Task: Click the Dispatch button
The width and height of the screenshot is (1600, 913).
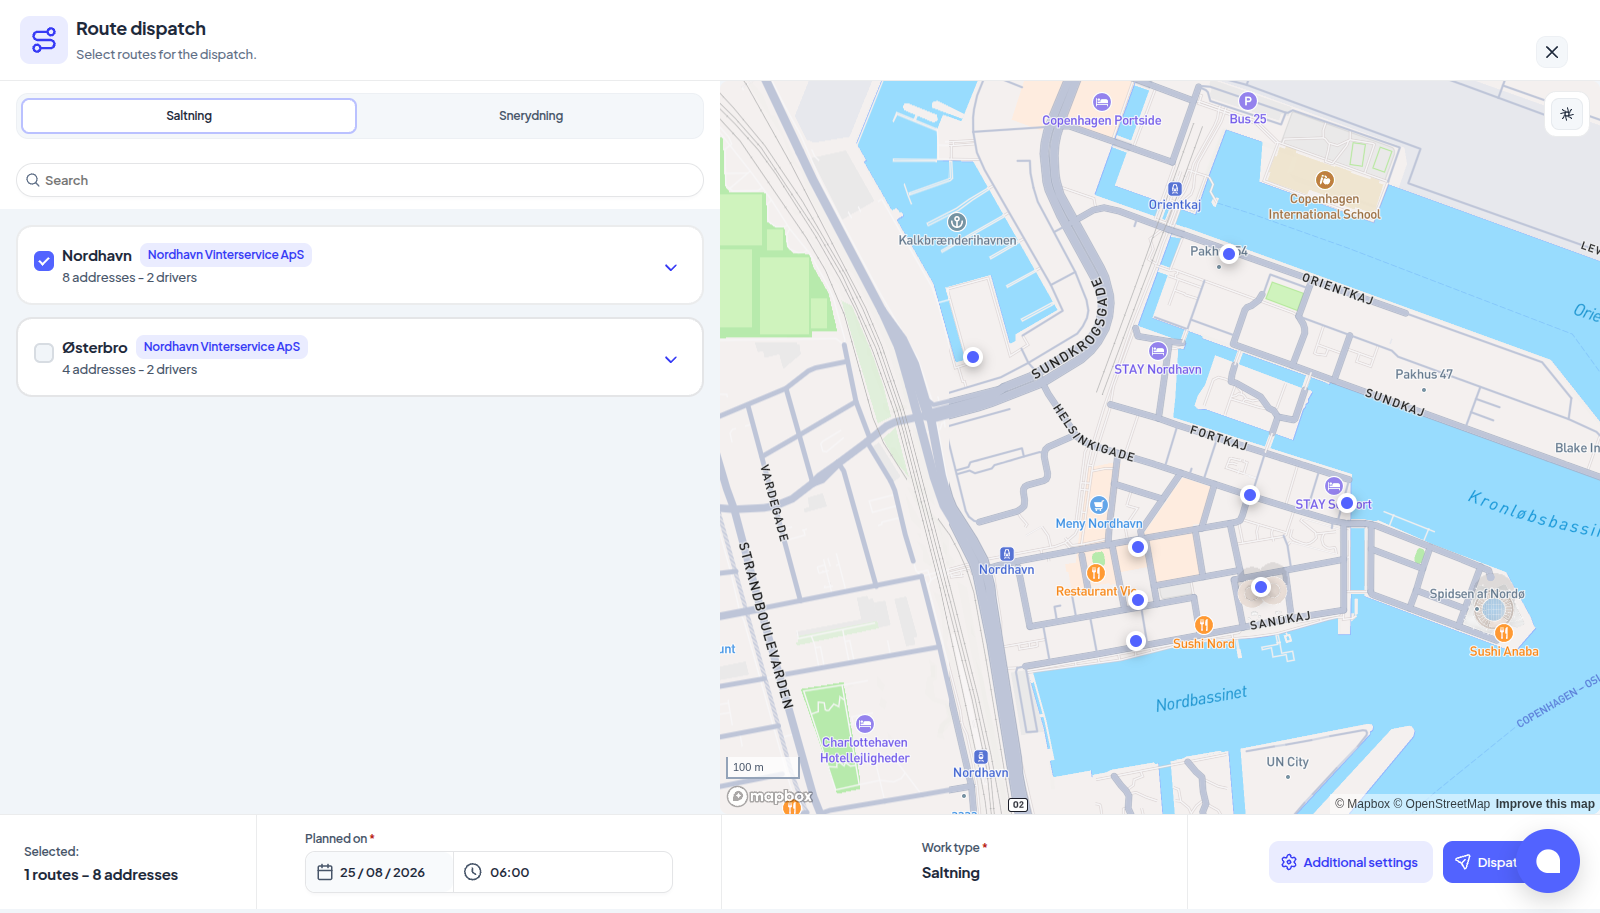Action: (1486, 862)
